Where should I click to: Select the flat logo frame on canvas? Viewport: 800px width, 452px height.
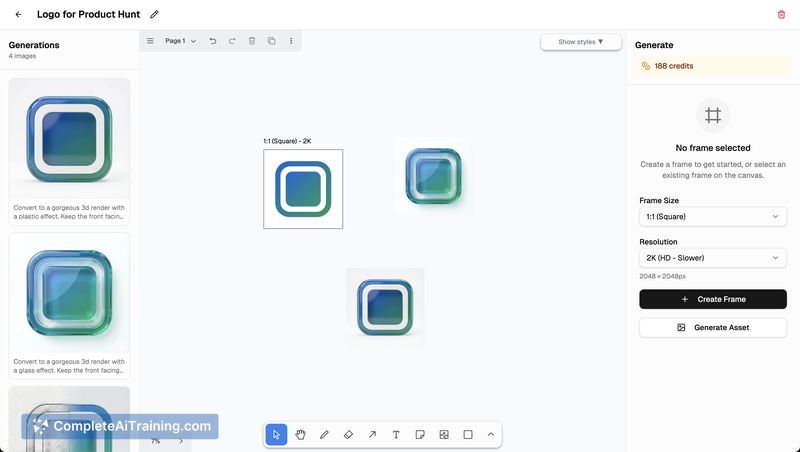pos(303,189)
